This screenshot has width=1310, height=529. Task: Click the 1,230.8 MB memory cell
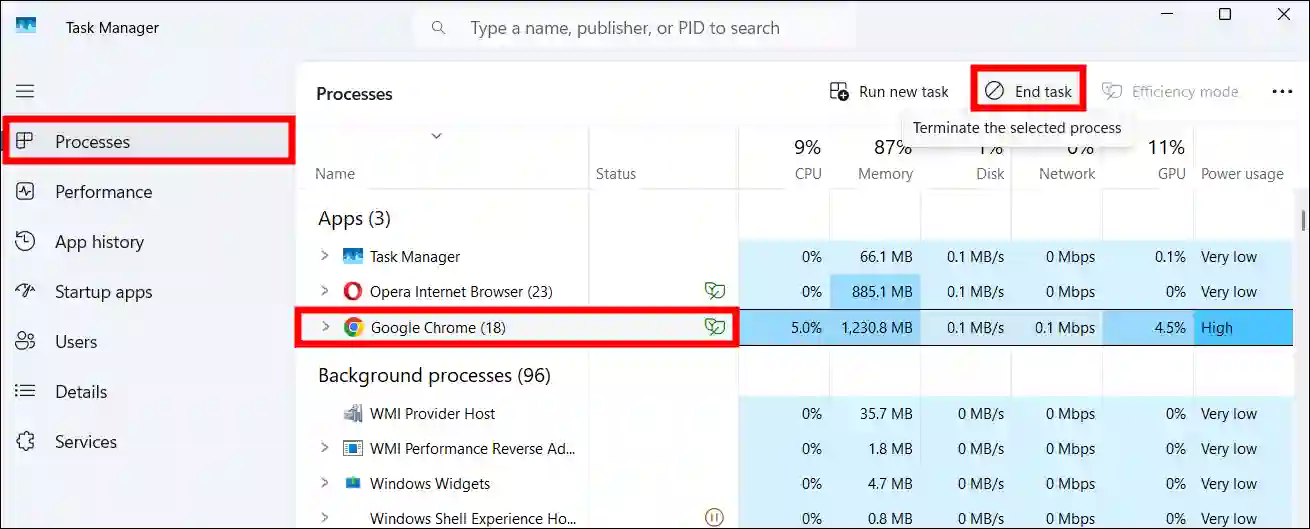point(876,327)
